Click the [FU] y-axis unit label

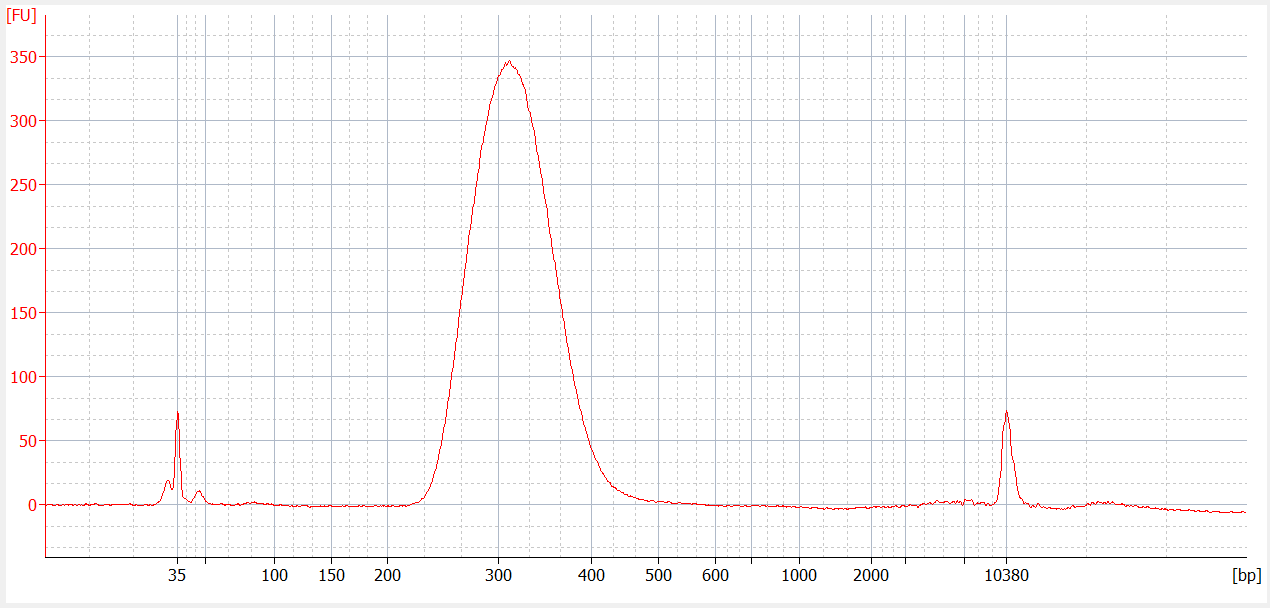pos(22,16)
